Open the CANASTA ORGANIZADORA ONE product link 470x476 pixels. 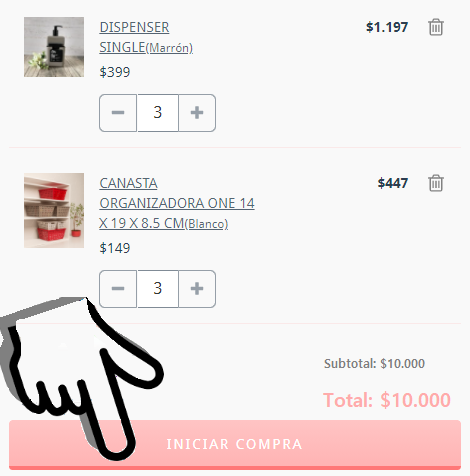[177, 203]
